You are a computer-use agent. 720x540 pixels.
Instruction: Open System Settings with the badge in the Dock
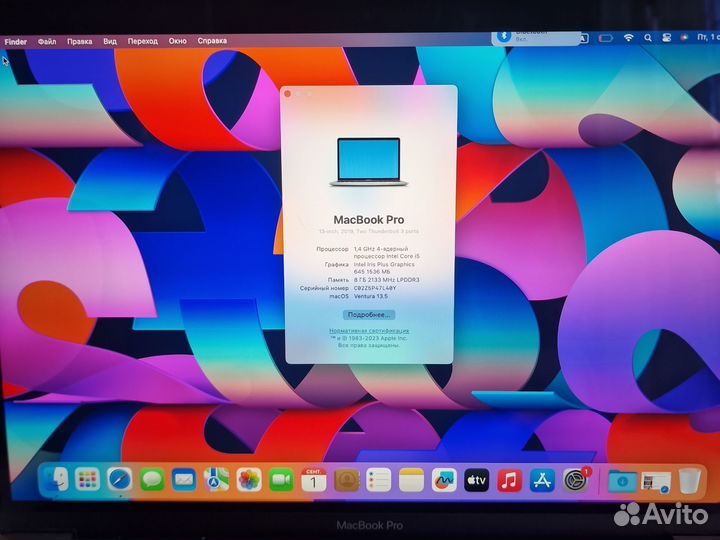point(576,480)
